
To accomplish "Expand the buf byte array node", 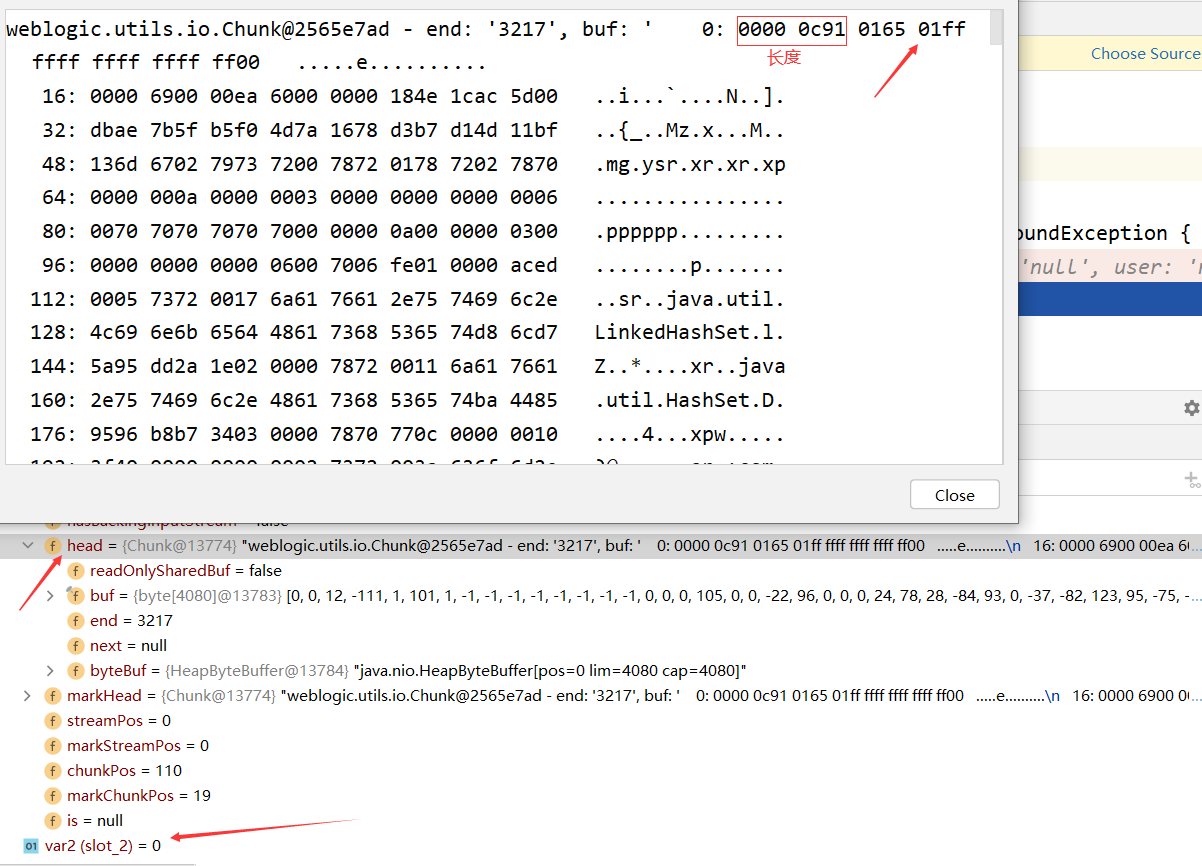I will (x=51, y=596).
